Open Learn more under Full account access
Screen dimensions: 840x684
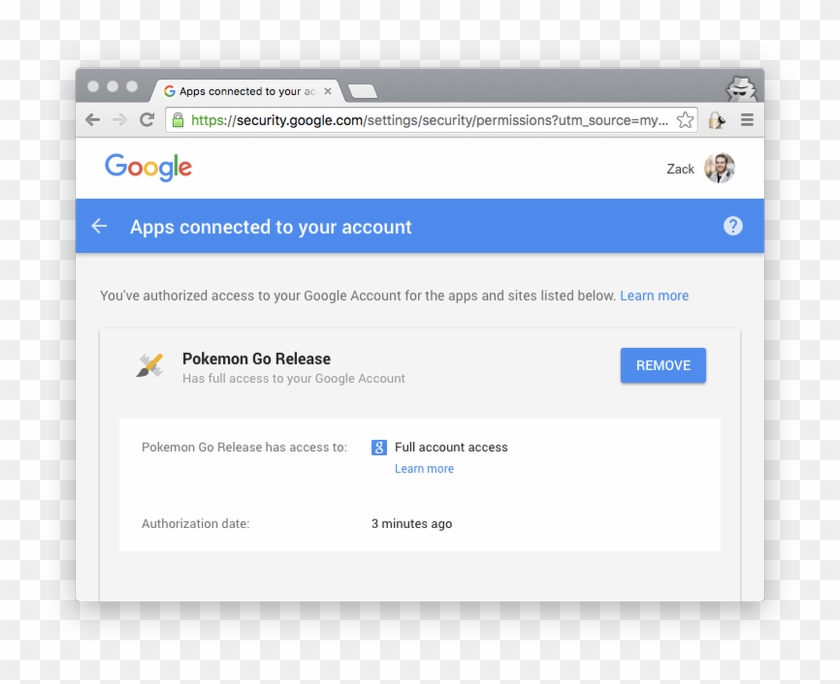424,469
